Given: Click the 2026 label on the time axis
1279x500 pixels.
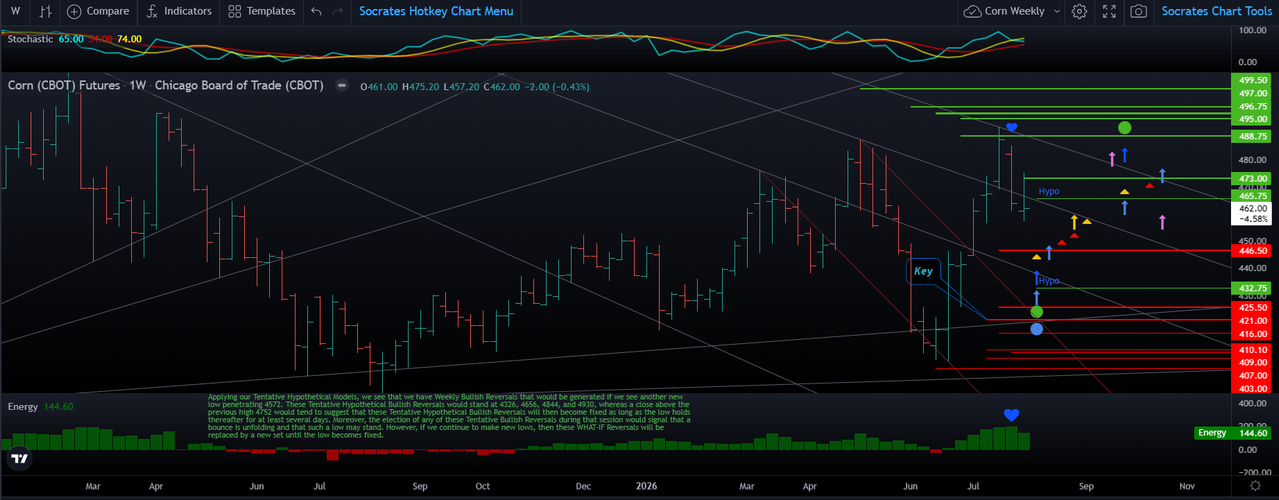Looking at the screenshot, I should pyautogui.click(x=649, y=486).
